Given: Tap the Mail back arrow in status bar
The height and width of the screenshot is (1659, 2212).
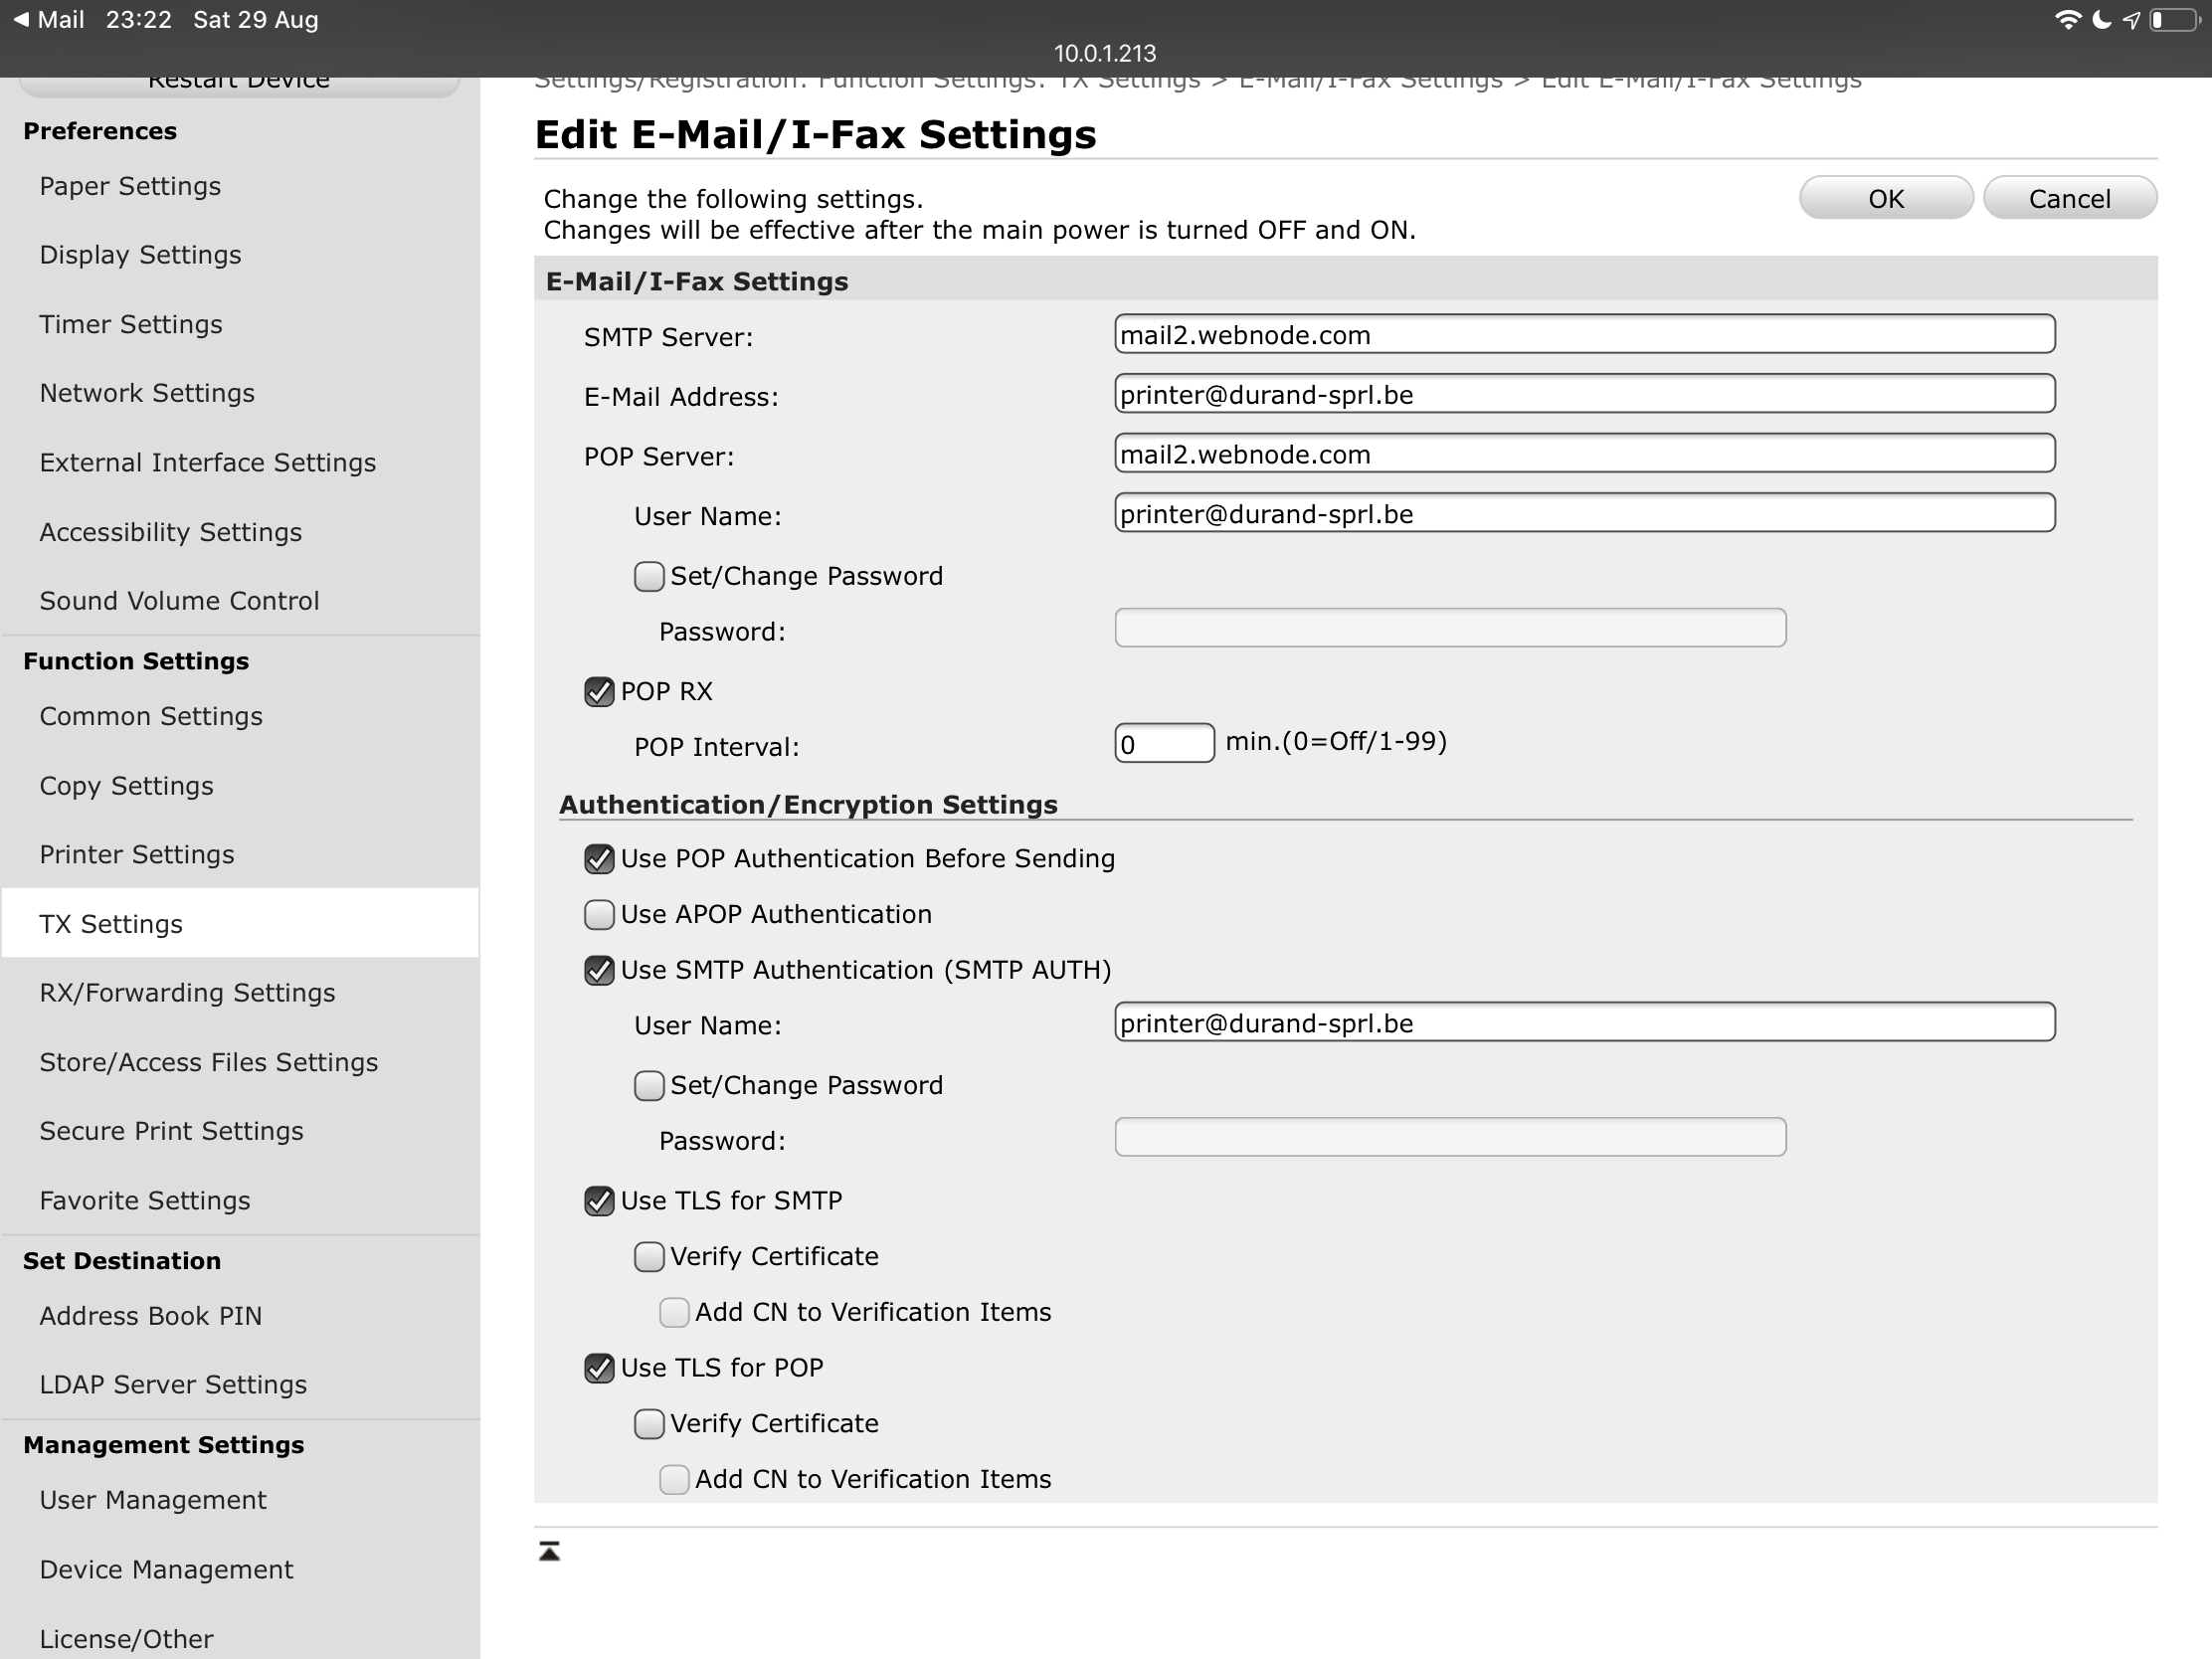Looking at the screenshot, I should (48, 19).
